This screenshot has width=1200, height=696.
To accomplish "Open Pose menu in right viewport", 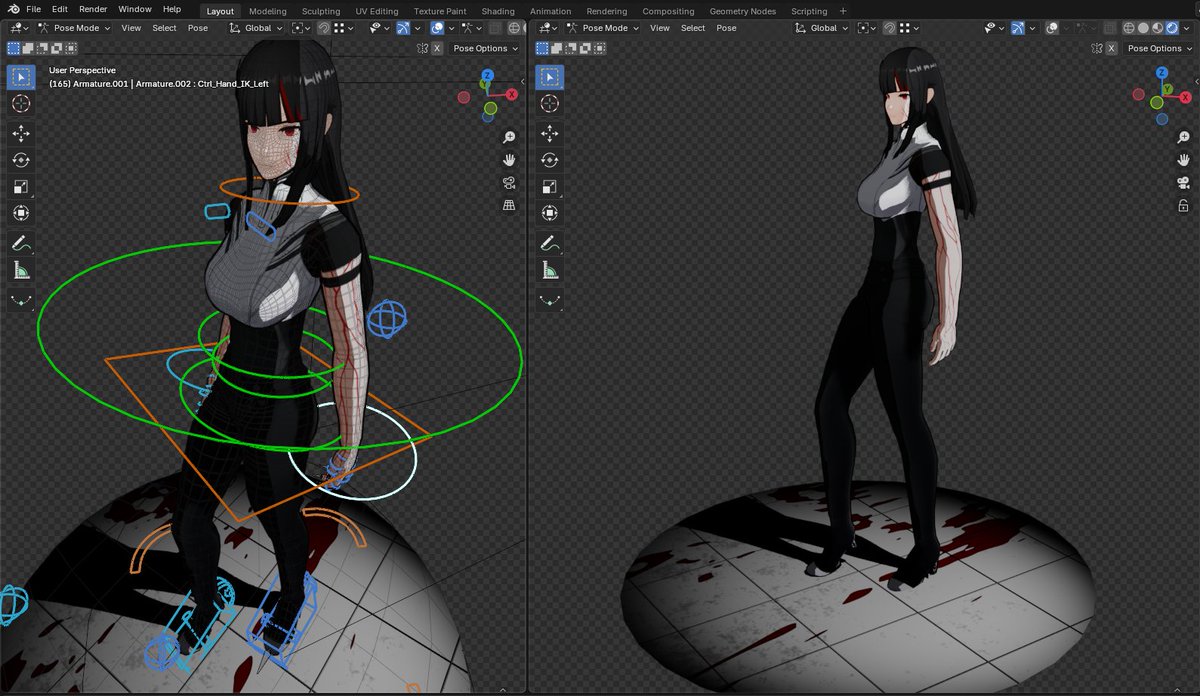I will (726, 28).
